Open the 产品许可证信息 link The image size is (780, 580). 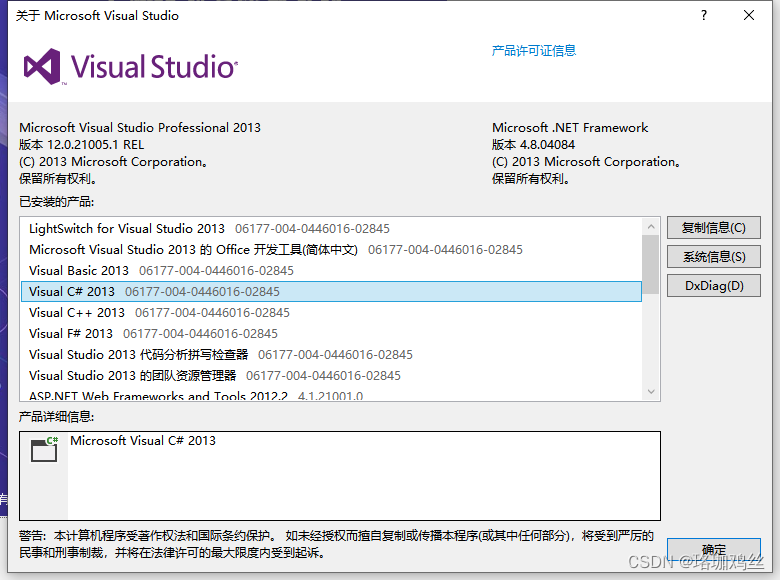click(x=533, y=51)
